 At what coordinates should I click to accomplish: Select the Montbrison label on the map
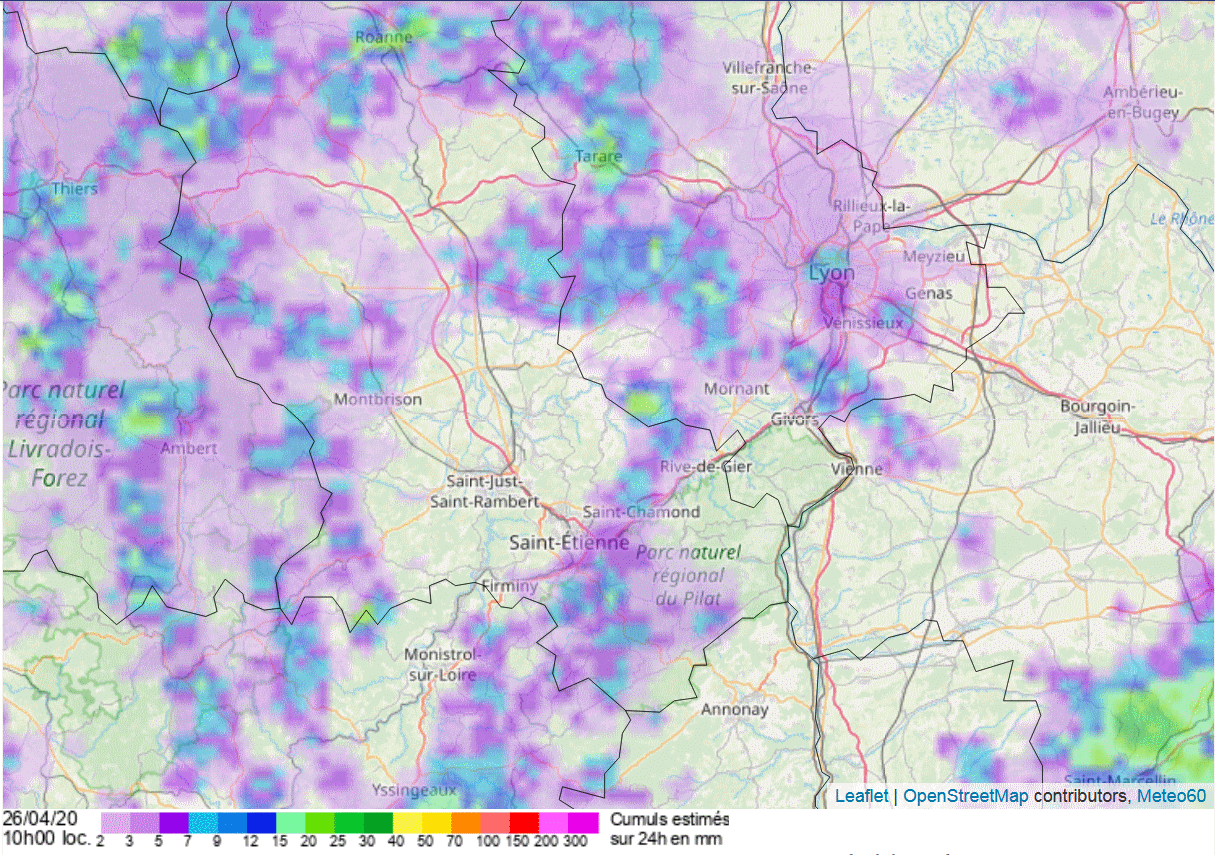[x=378, y=399]
